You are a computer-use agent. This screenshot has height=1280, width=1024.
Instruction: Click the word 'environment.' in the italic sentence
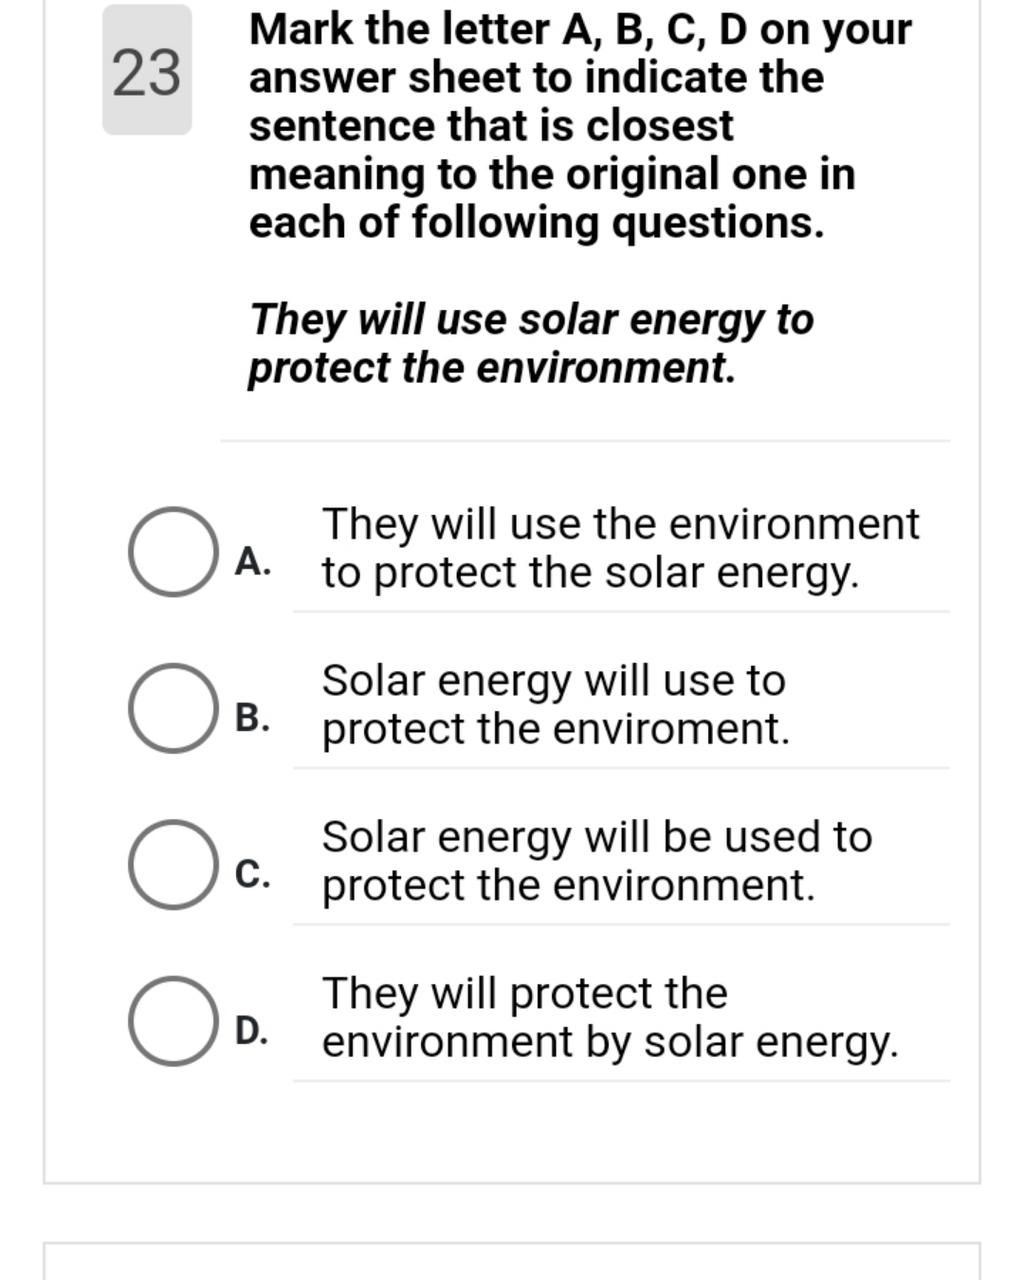click(x=605, y=367)
